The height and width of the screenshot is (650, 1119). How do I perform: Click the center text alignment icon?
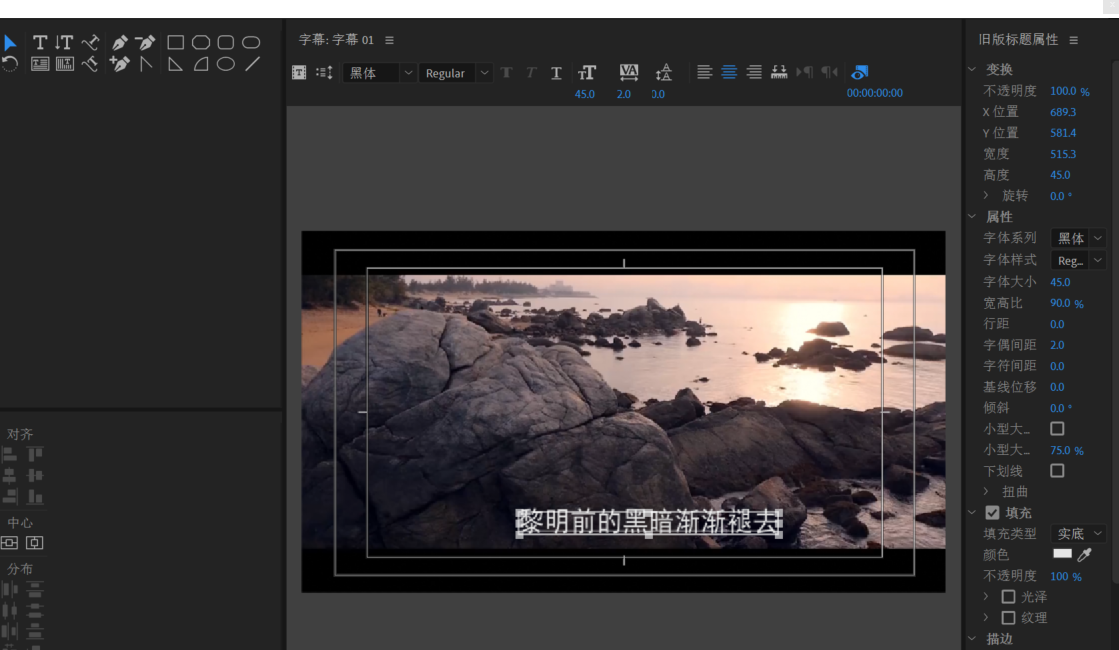pyautogui.click(x=729, y=72)
